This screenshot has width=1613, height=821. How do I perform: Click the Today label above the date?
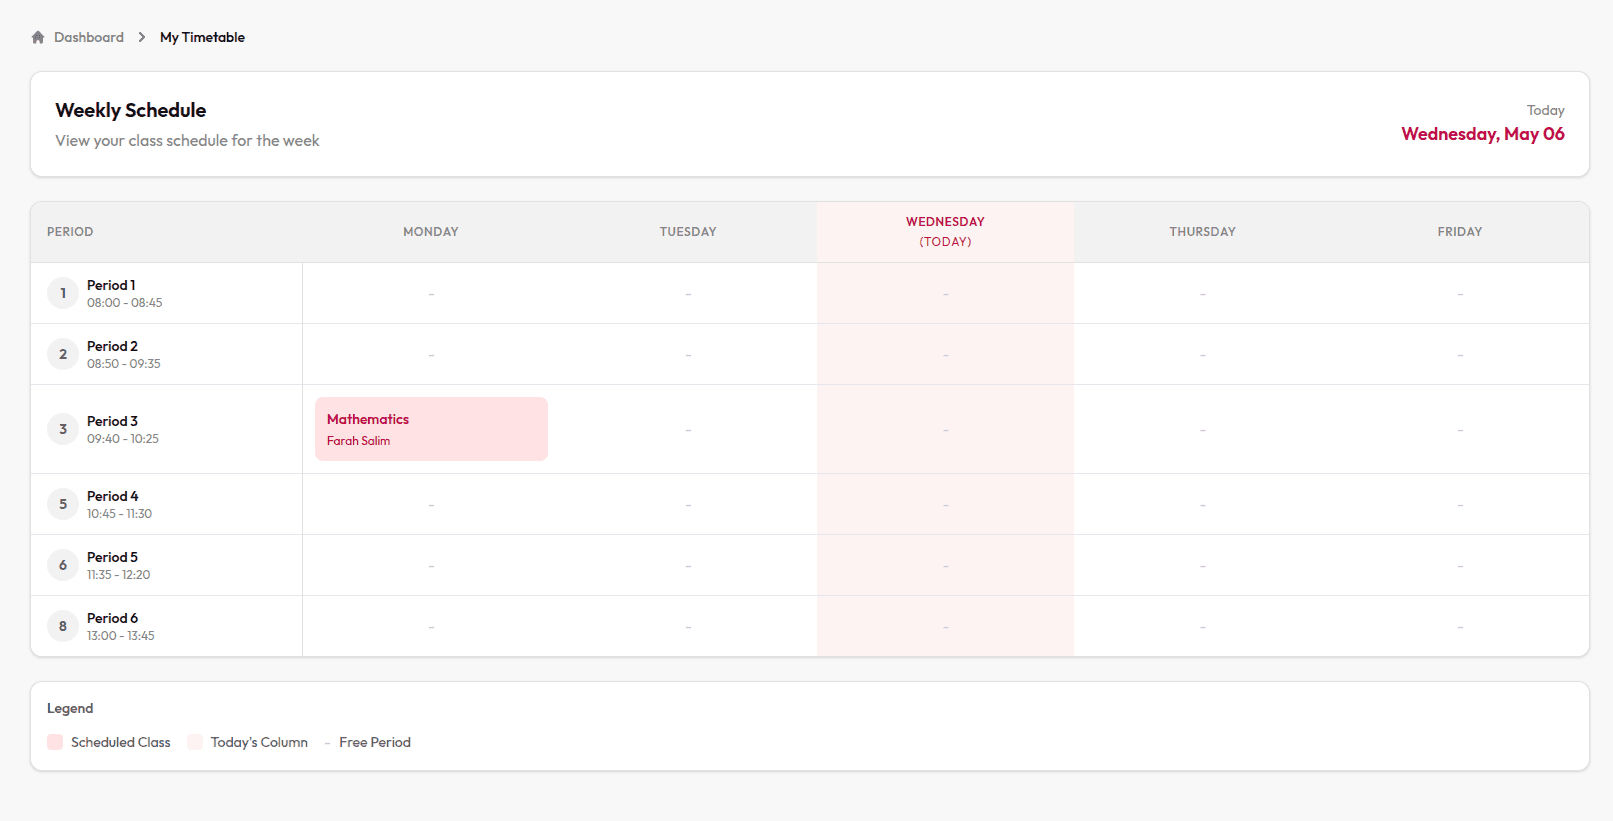(1545, 110)
